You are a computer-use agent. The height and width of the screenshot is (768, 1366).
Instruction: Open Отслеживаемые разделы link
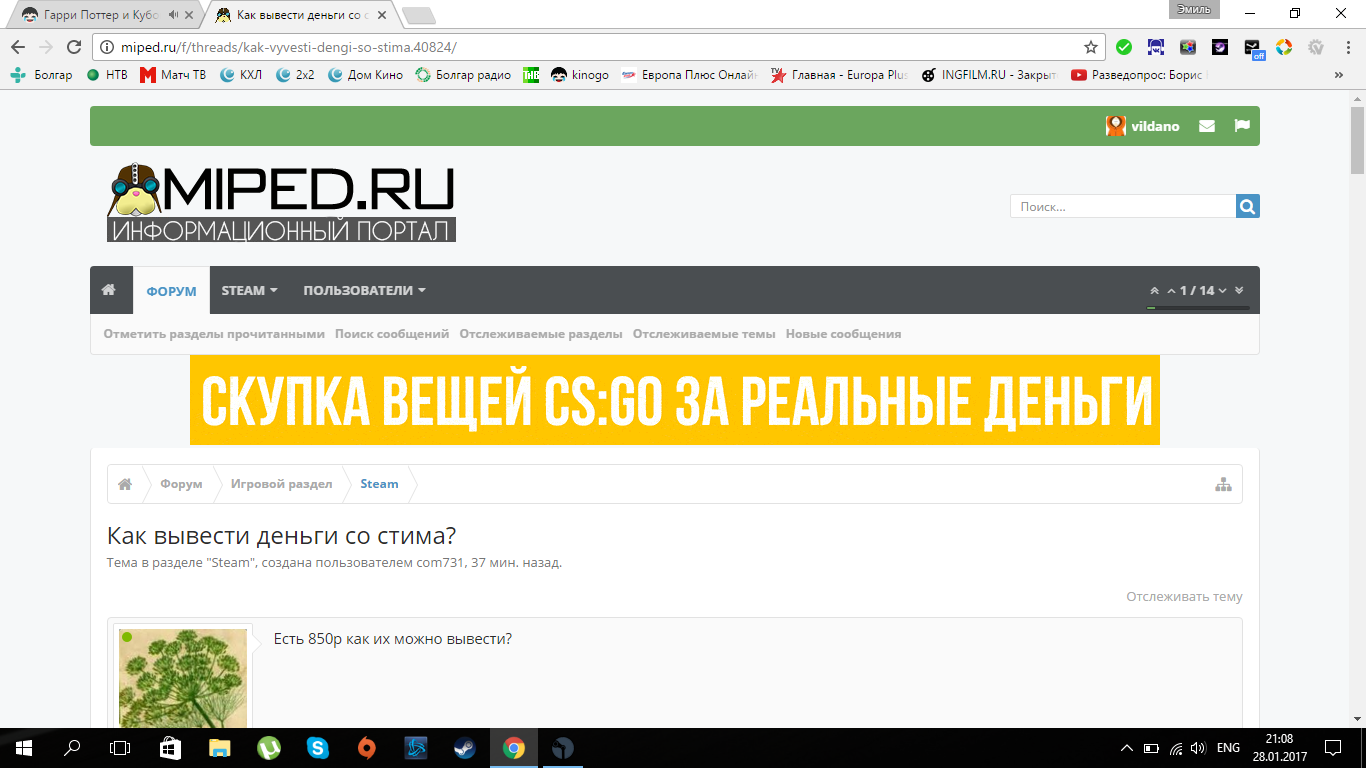[541, 334]
